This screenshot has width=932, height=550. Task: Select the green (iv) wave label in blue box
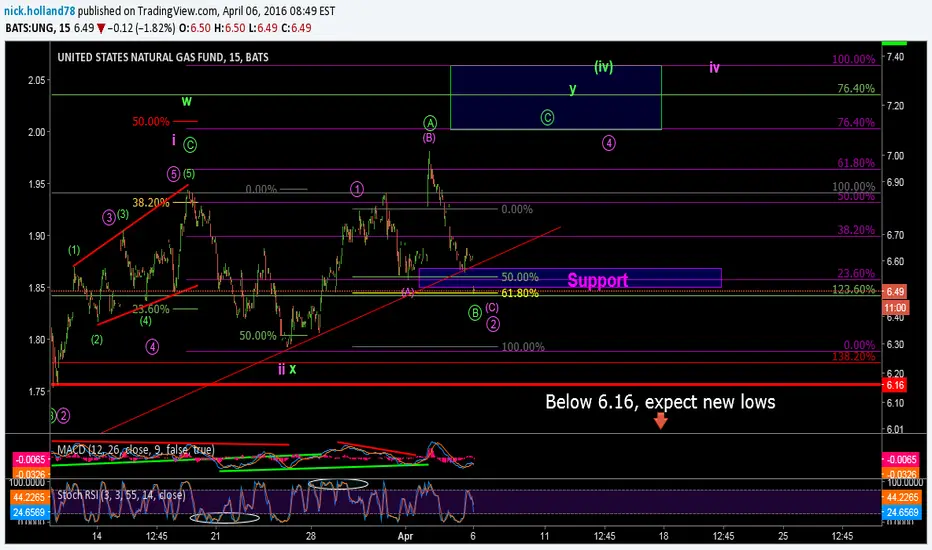(x=603, y=67)
